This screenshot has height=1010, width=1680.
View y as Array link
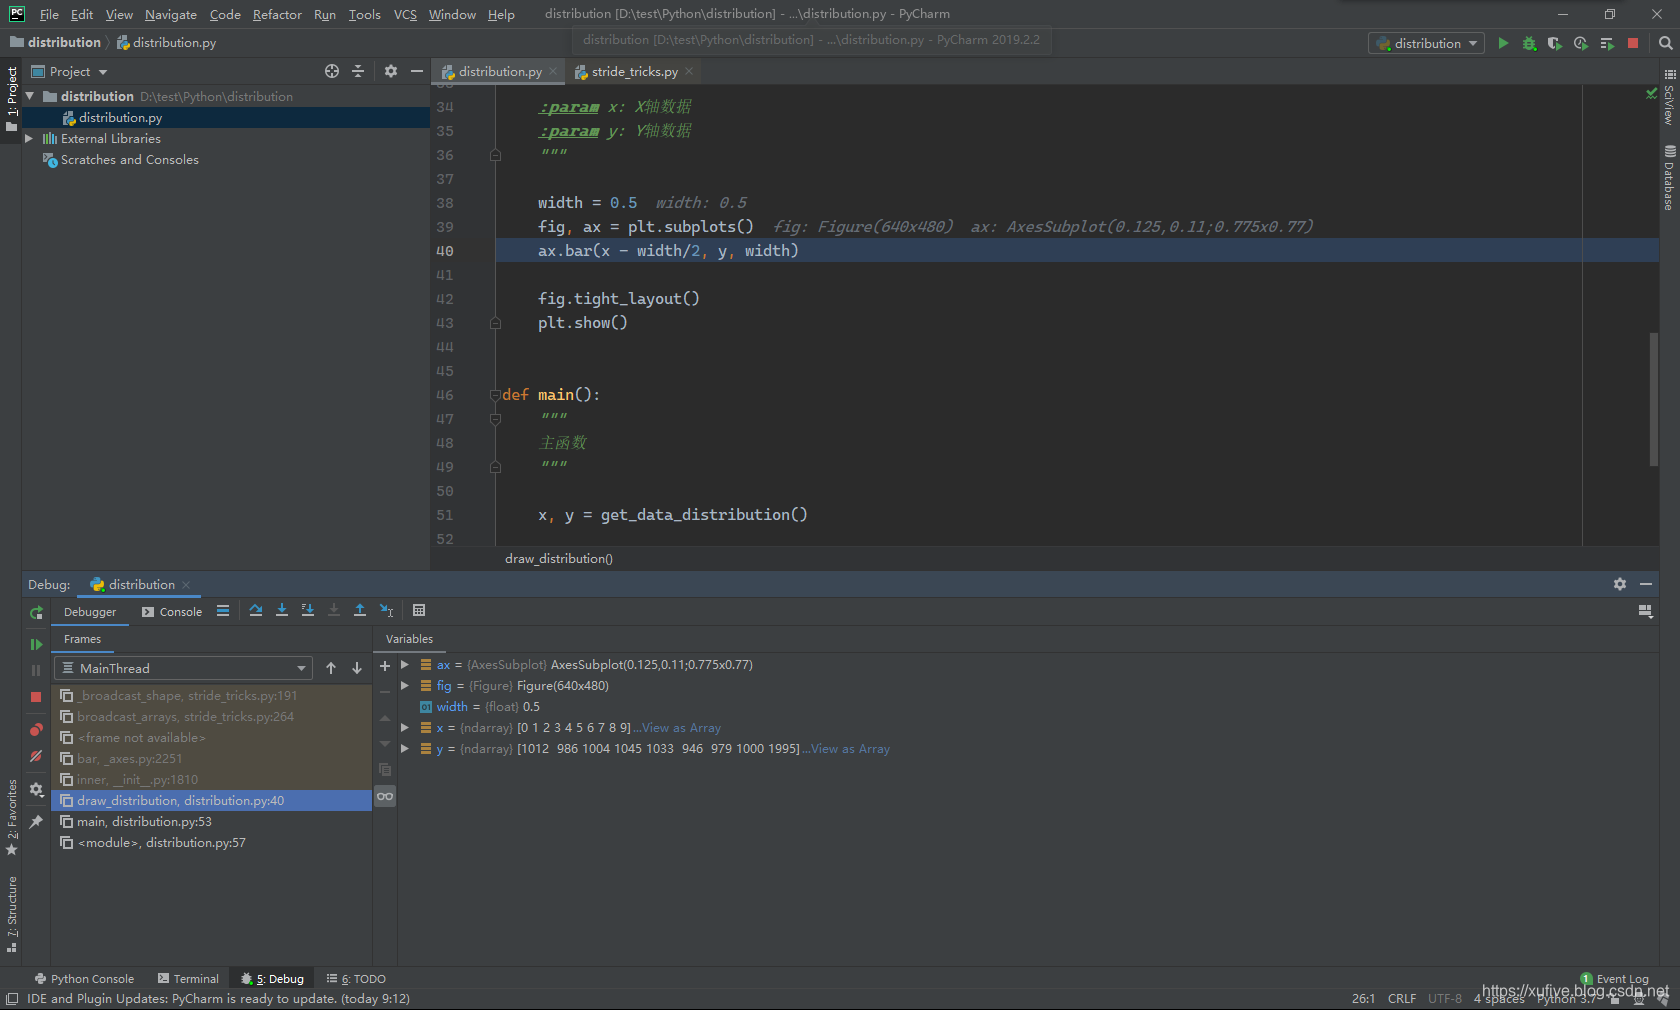[850, 749]
